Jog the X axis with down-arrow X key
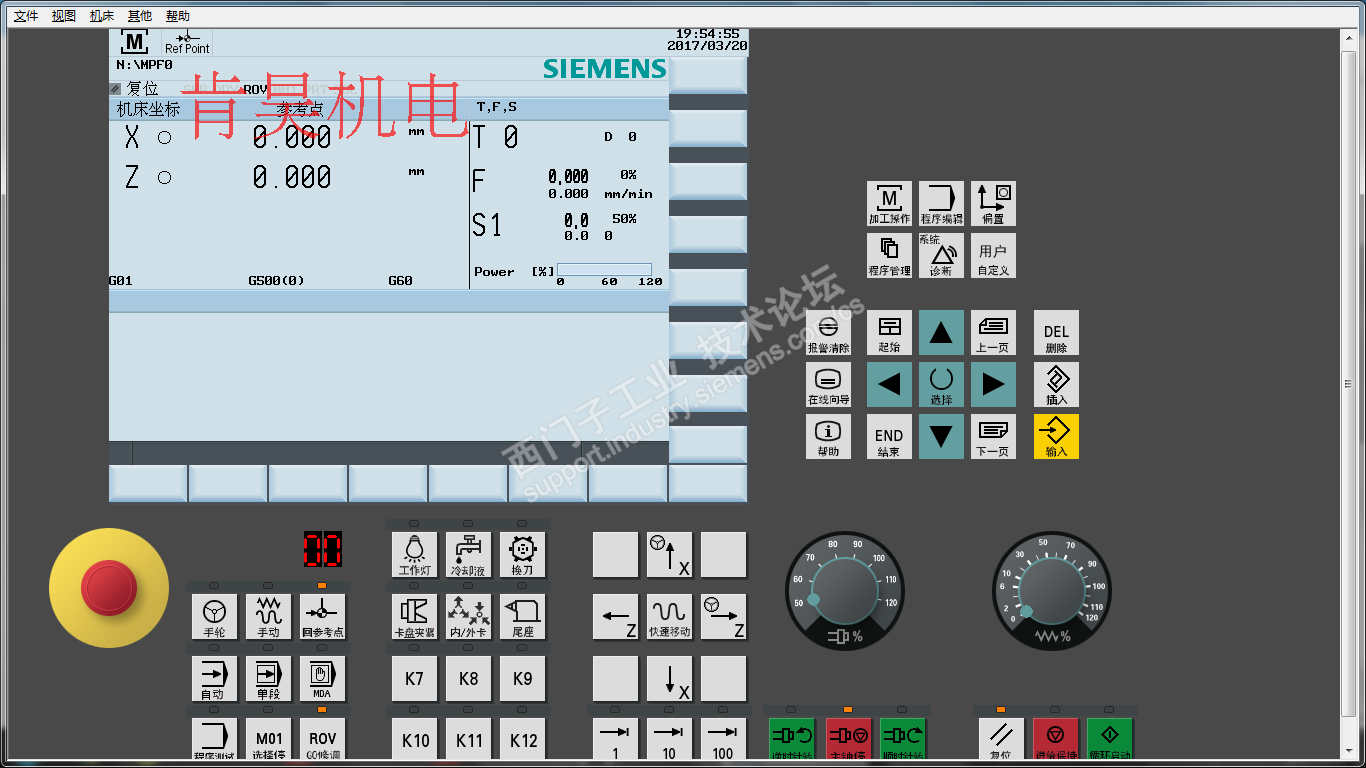This screenshot has height=768, width=1366. (669, 679)
